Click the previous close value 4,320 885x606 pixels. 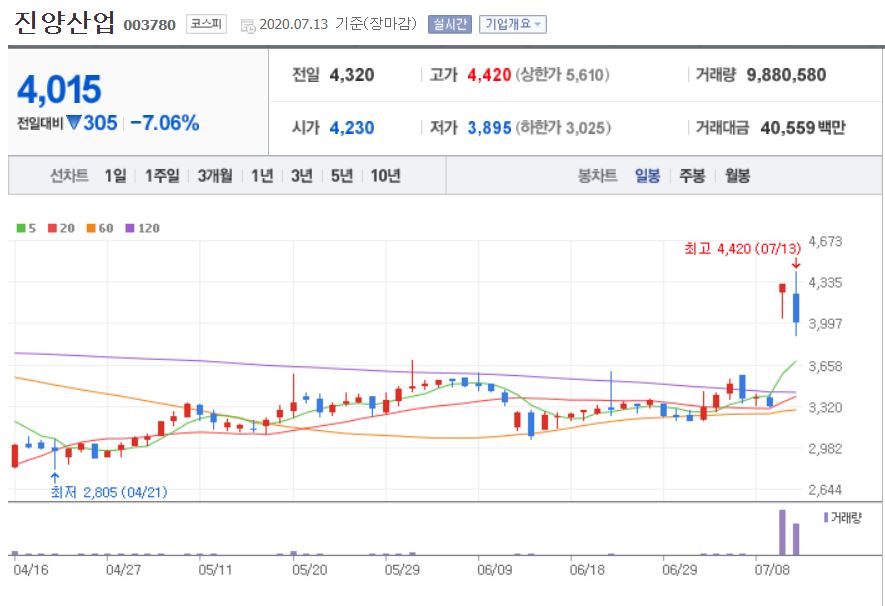[x=352, y=75]
